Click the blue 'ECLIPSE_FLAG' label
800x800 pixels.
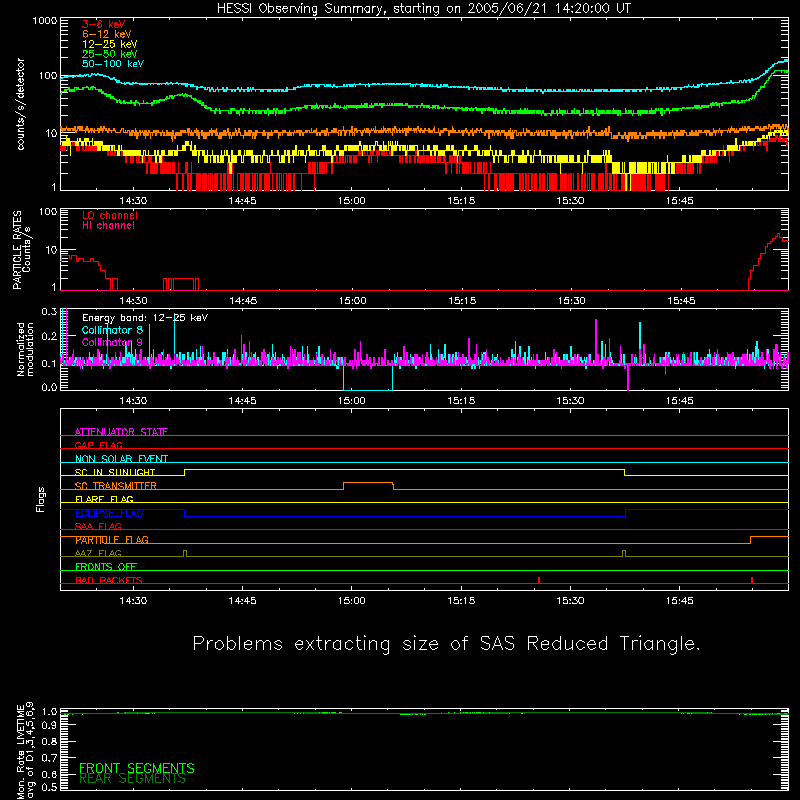109,513
